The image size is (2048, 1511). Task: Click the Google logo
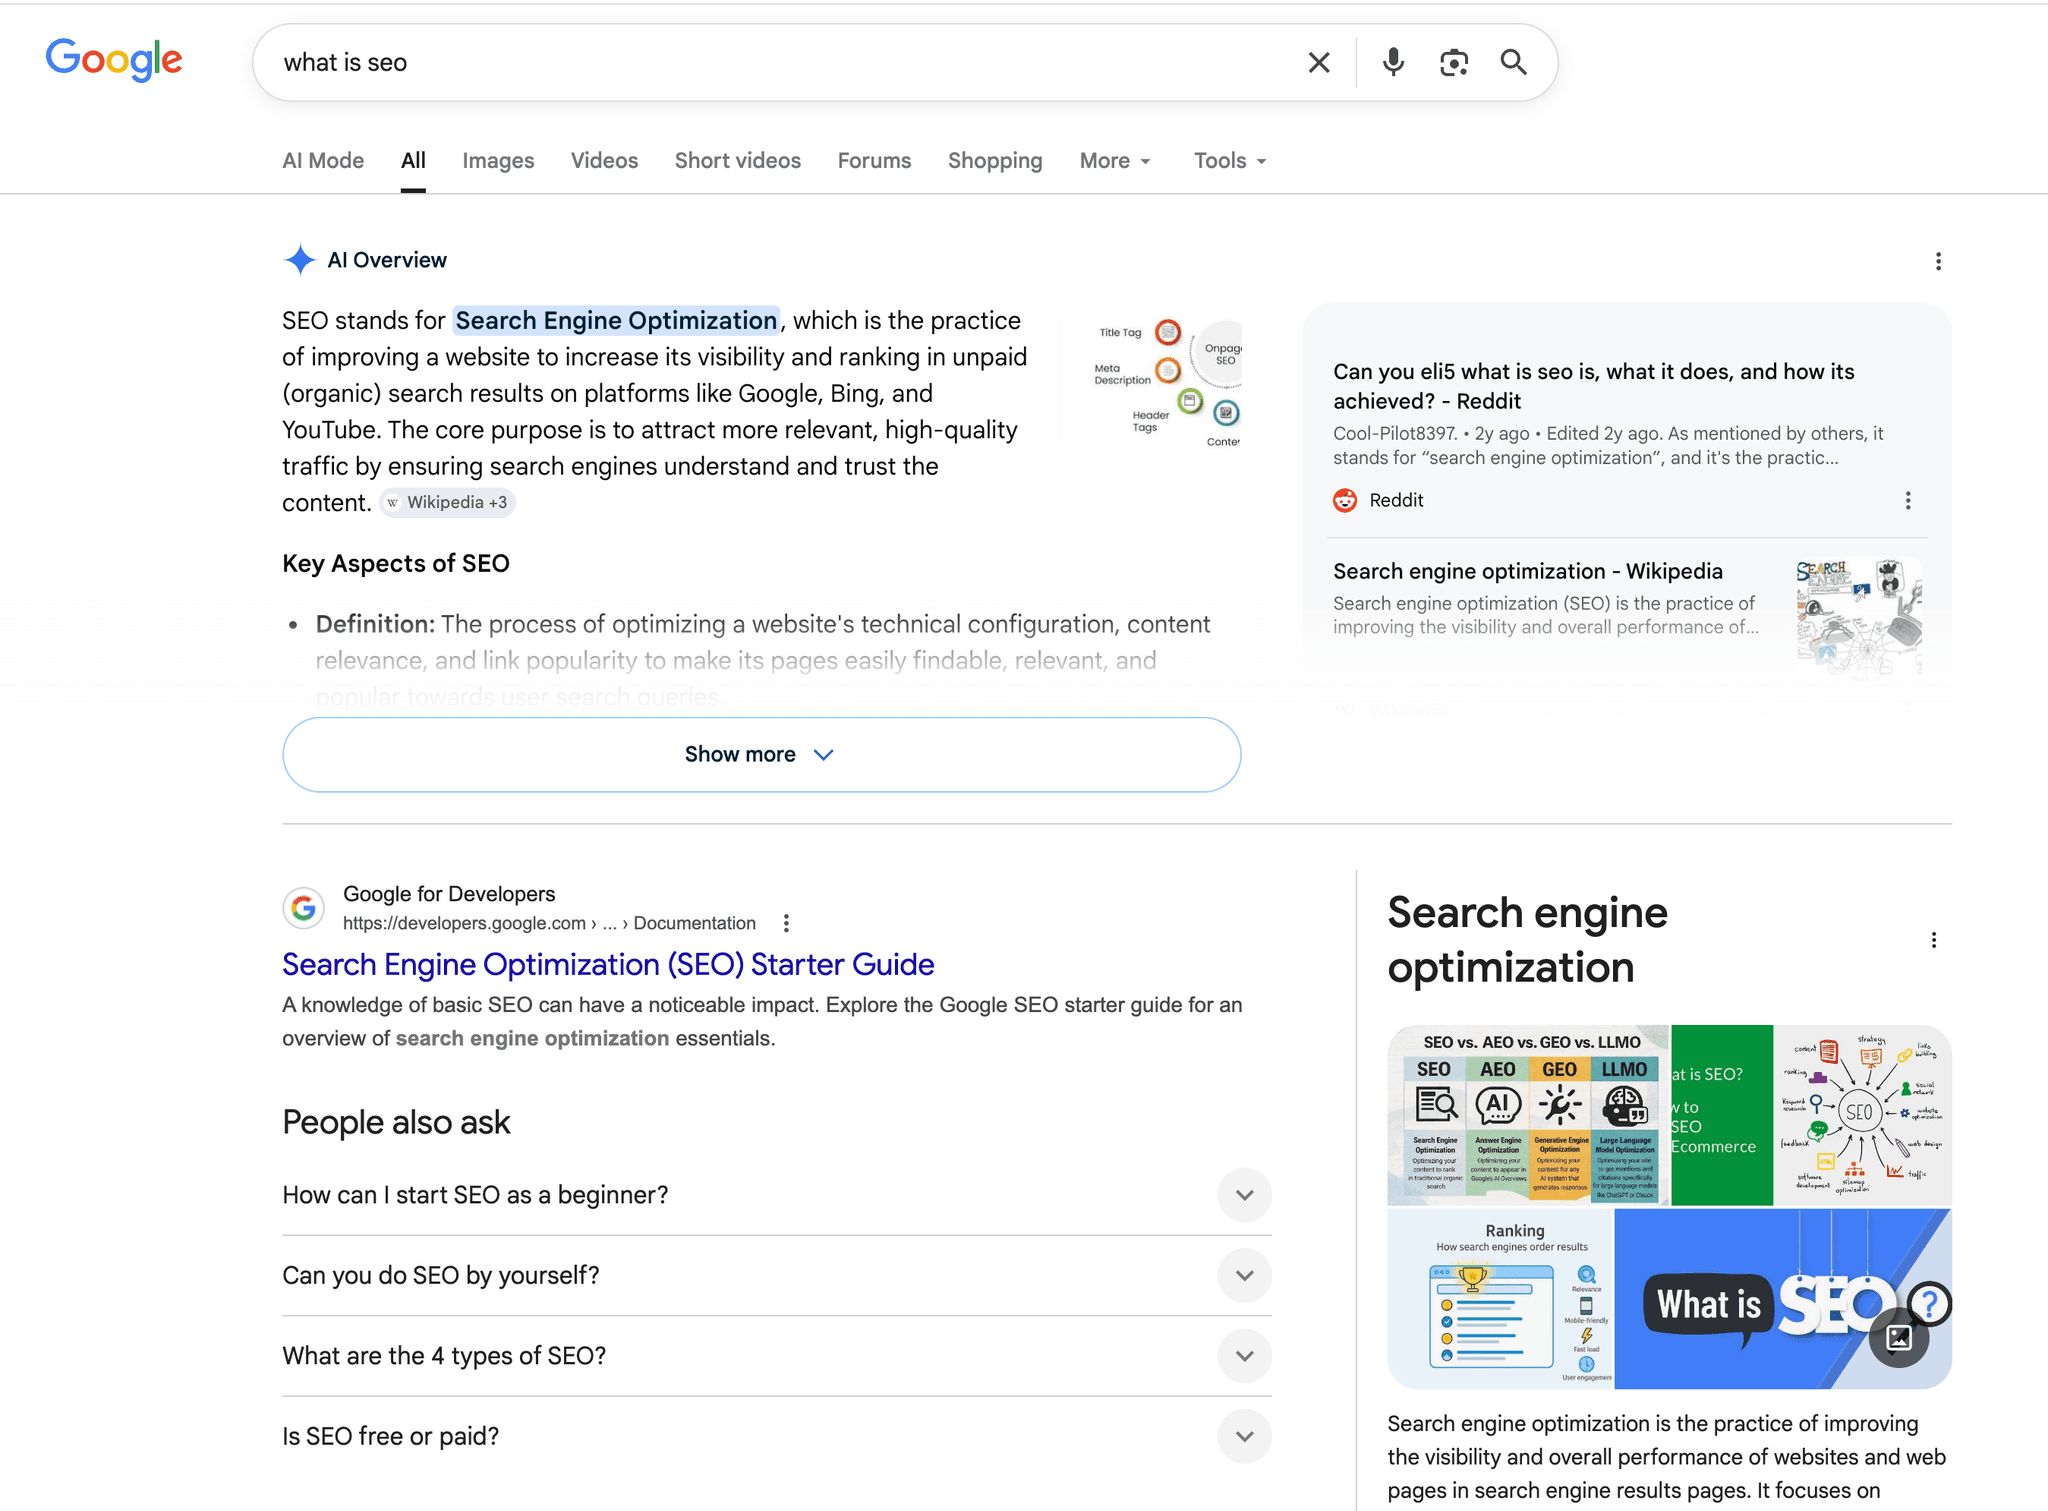pyautogui.click(x=114, y=60)
